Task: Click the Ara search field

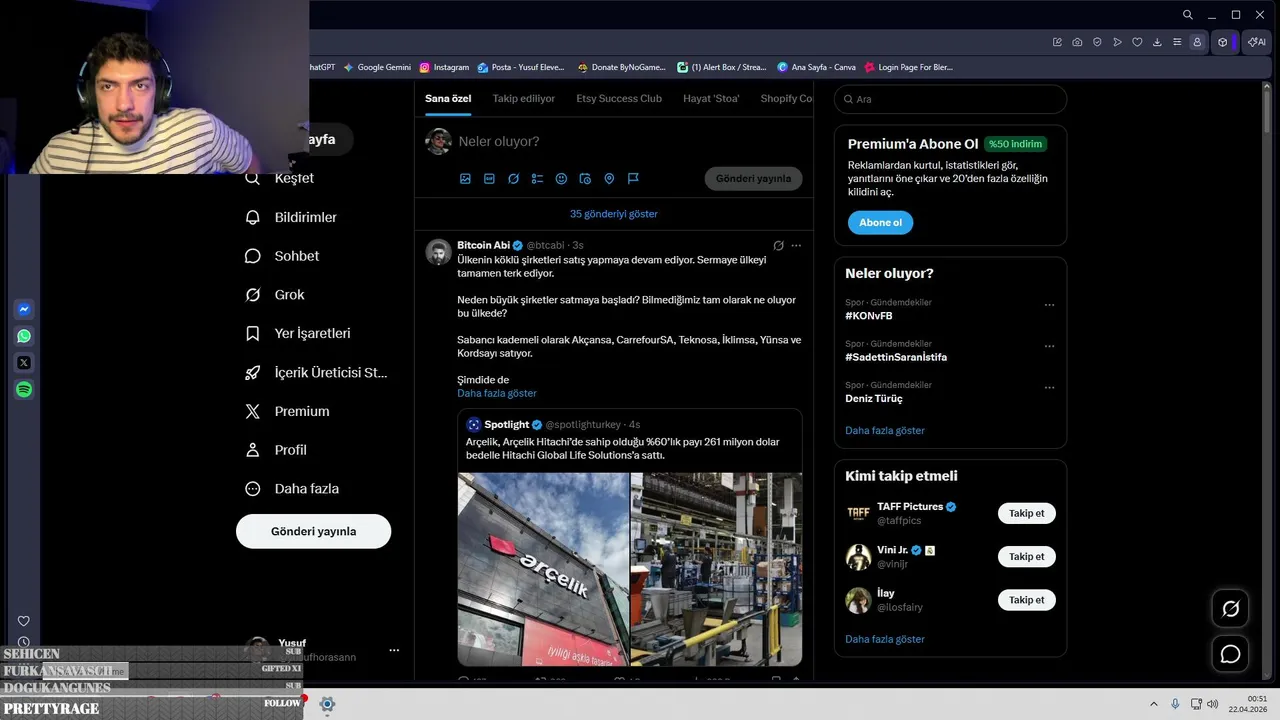Action: [x=950, y=99]
